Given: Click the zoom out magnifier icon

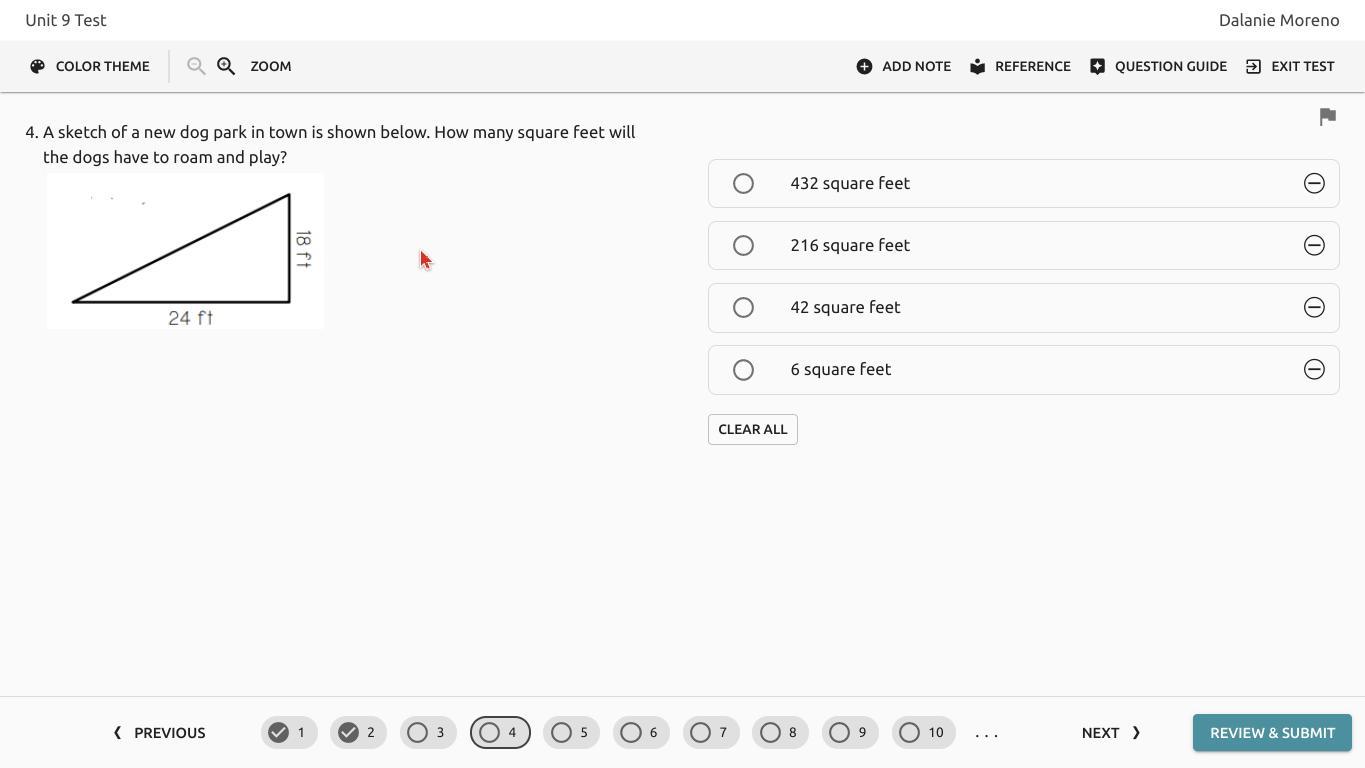Looking at the screenshot, I should tap(196, 66).
